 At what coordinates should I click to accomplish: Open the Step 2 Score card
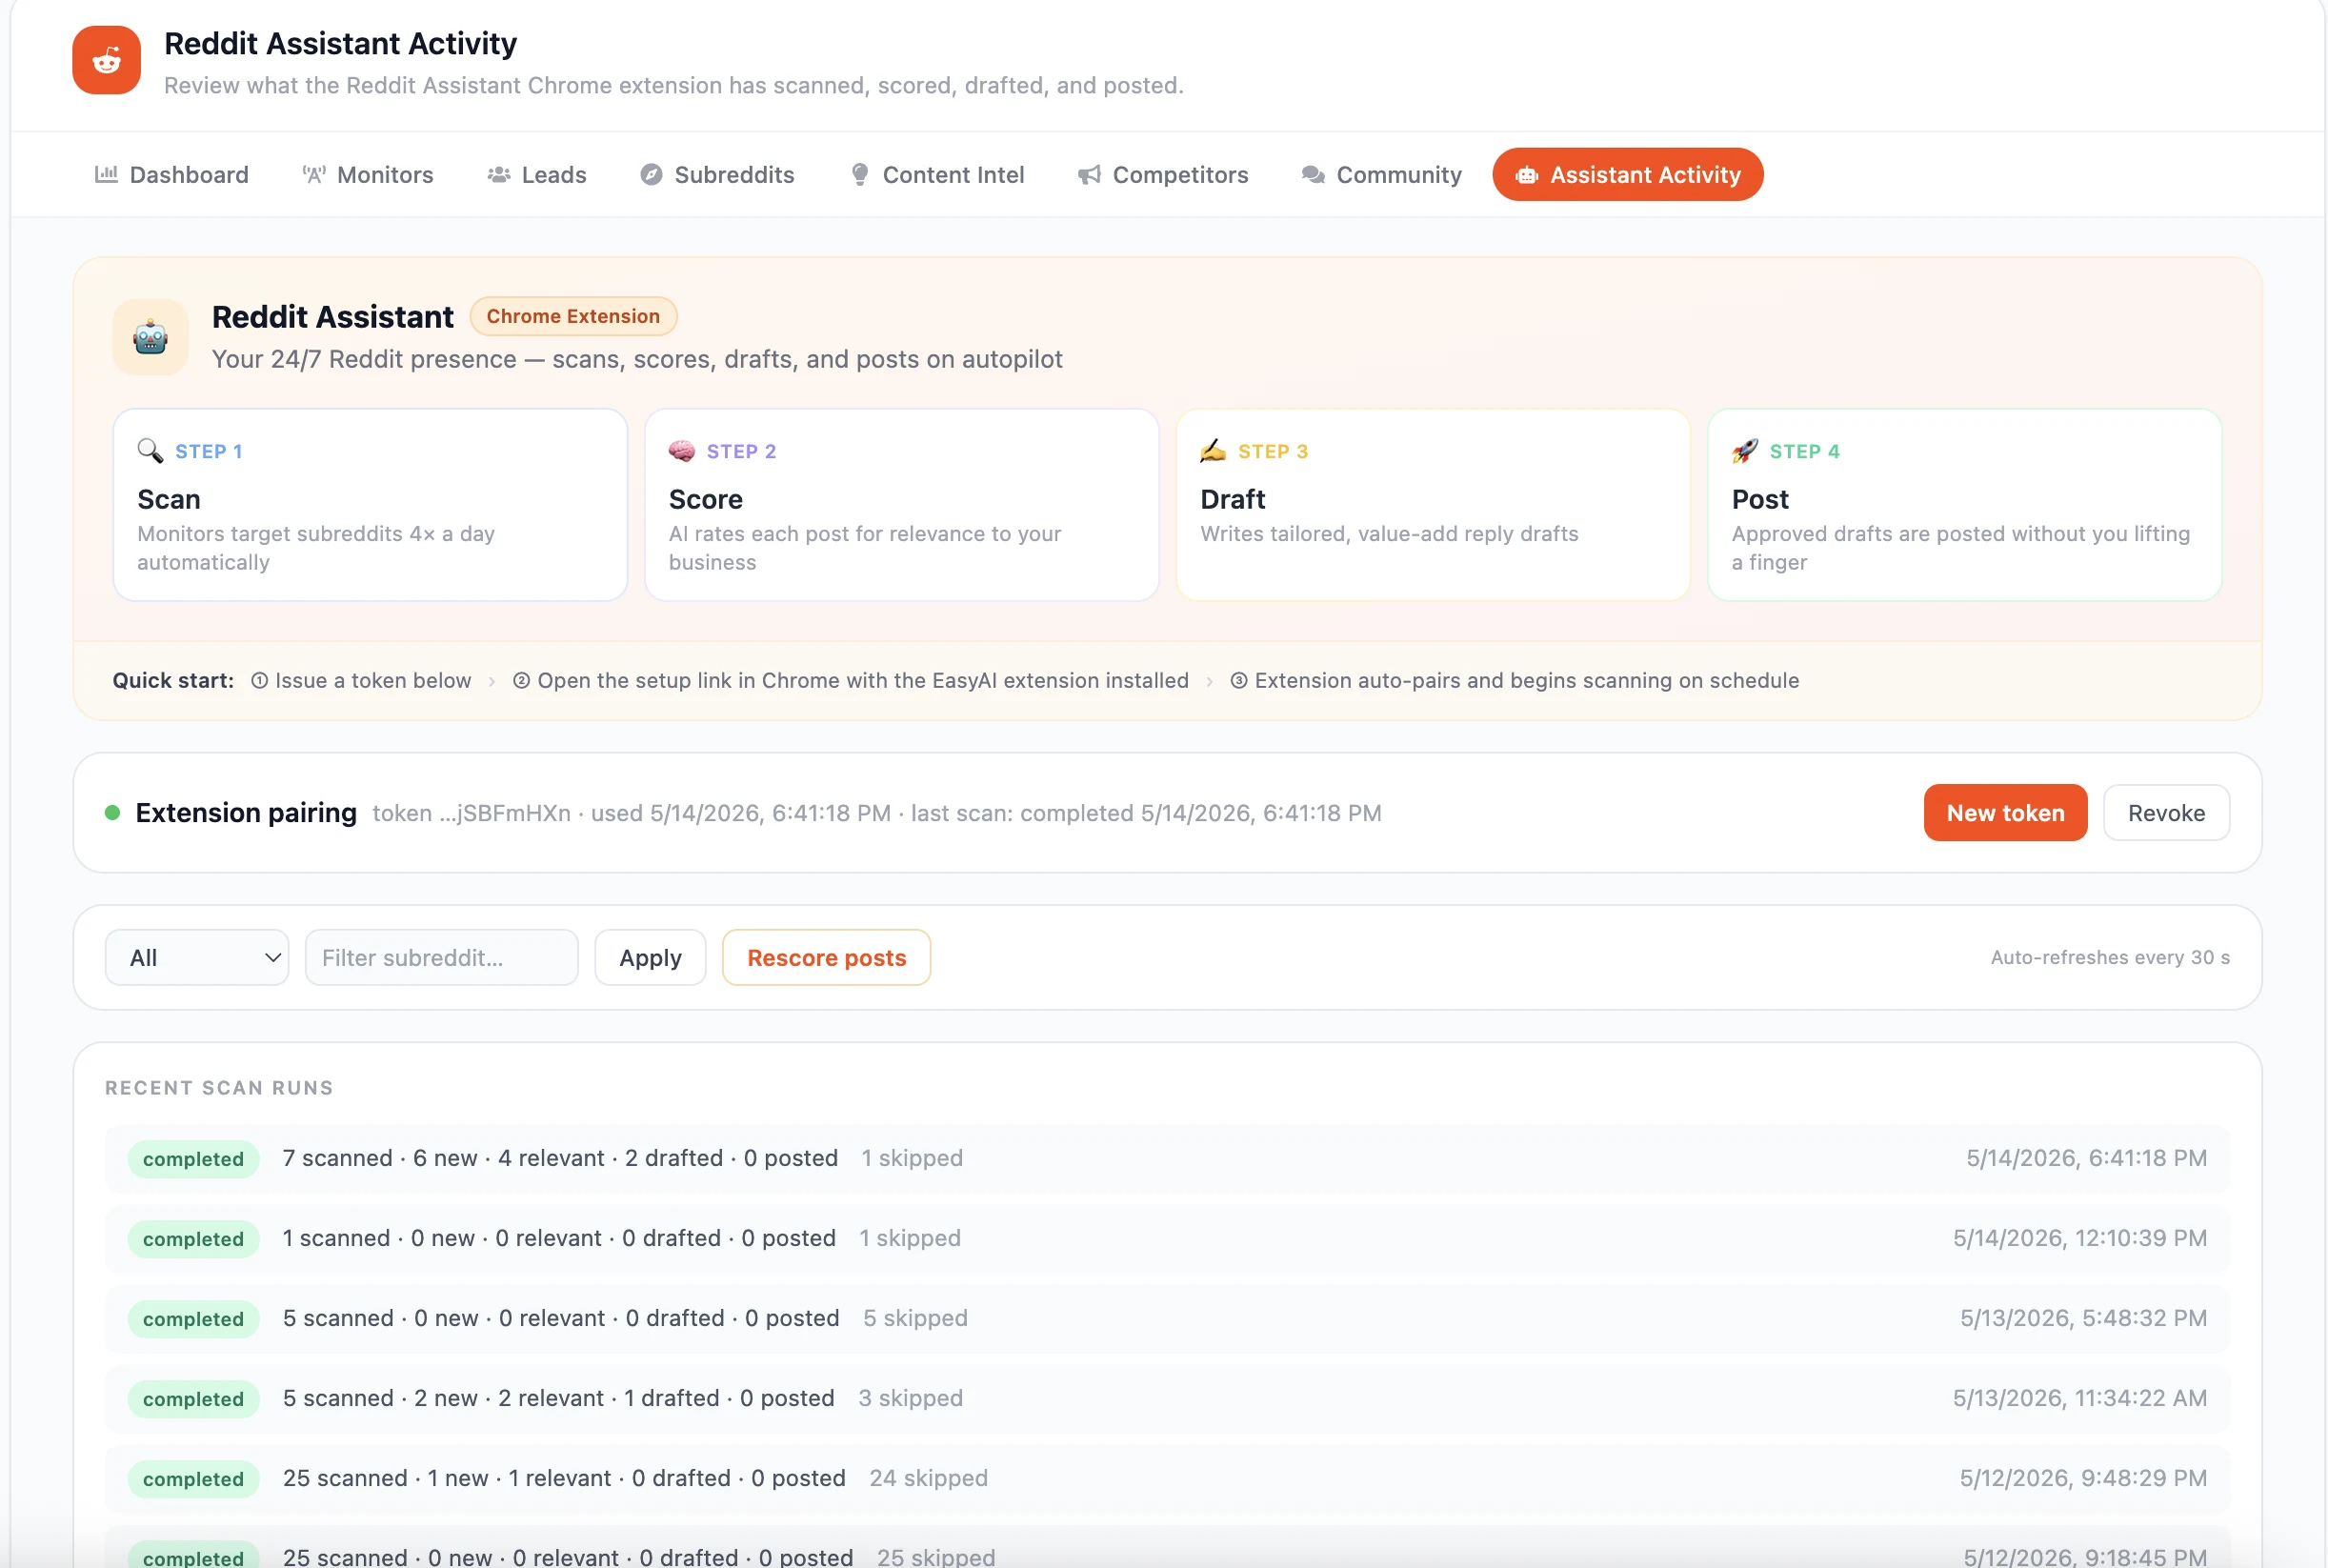[x=902, y=505]
